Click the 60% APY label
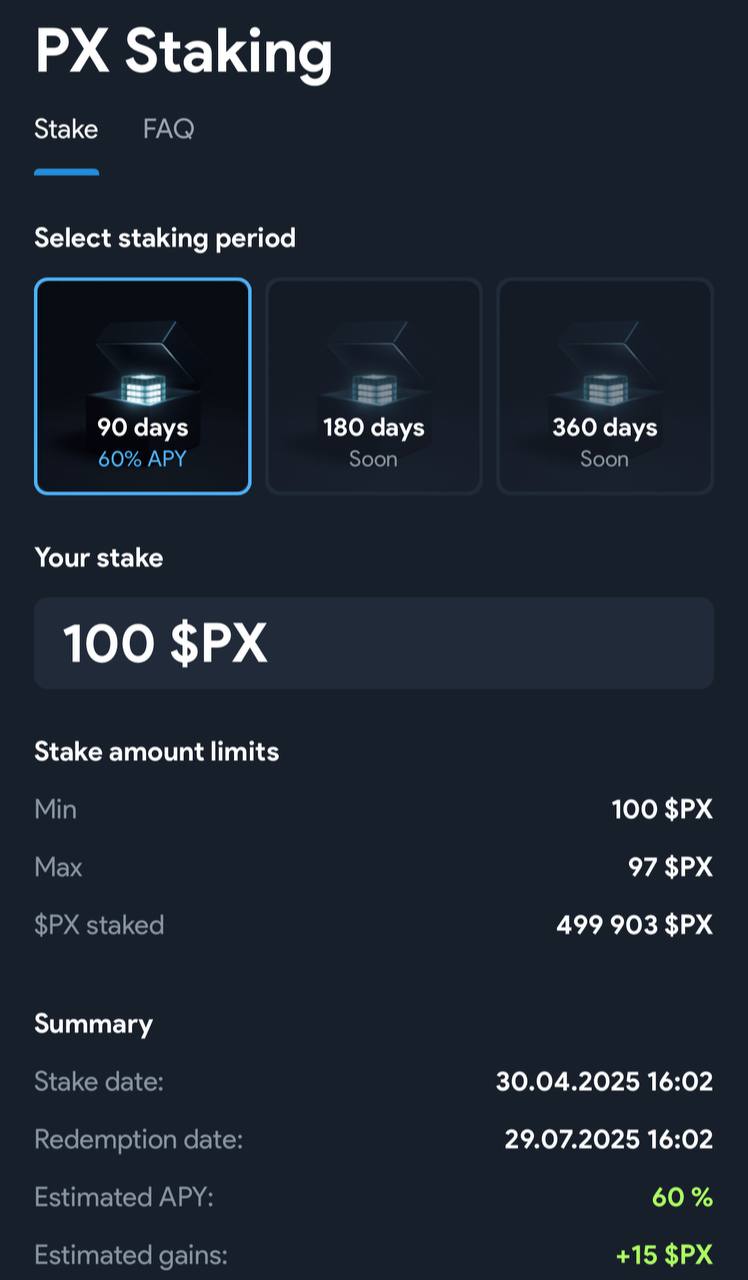The width and height of the screenshot is (748, 1280). pyautogui.click(x=142, y=459)
